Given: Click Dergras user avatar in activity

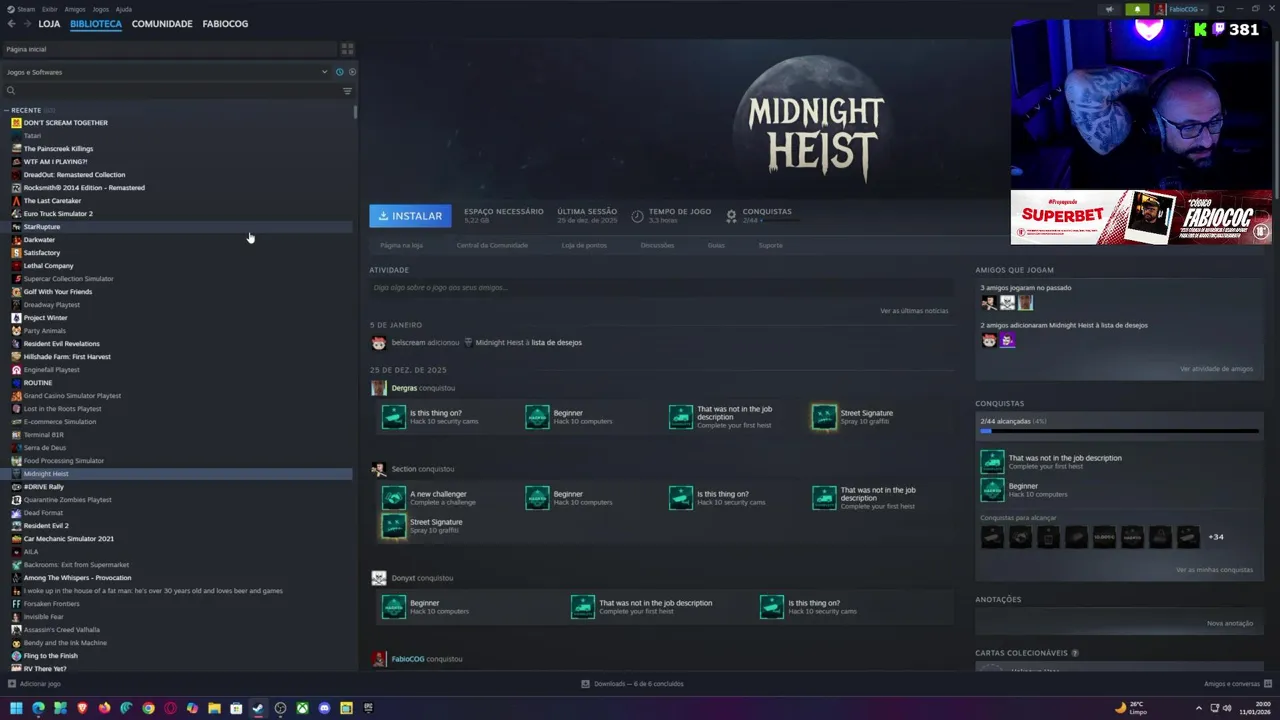Looking at the screenshot, I should pos(379,388).
